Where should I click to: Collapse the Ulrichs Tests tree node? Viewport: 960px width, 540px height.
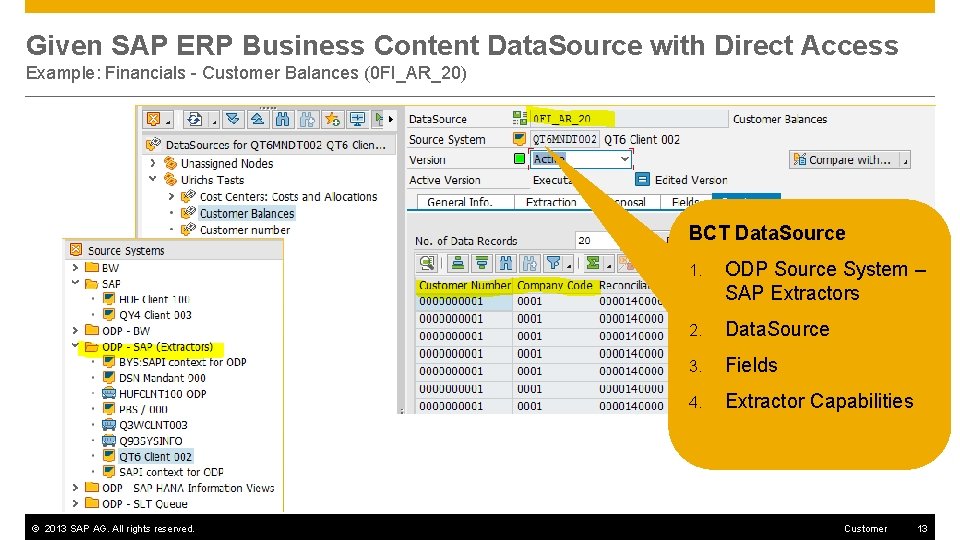[153, 179]
